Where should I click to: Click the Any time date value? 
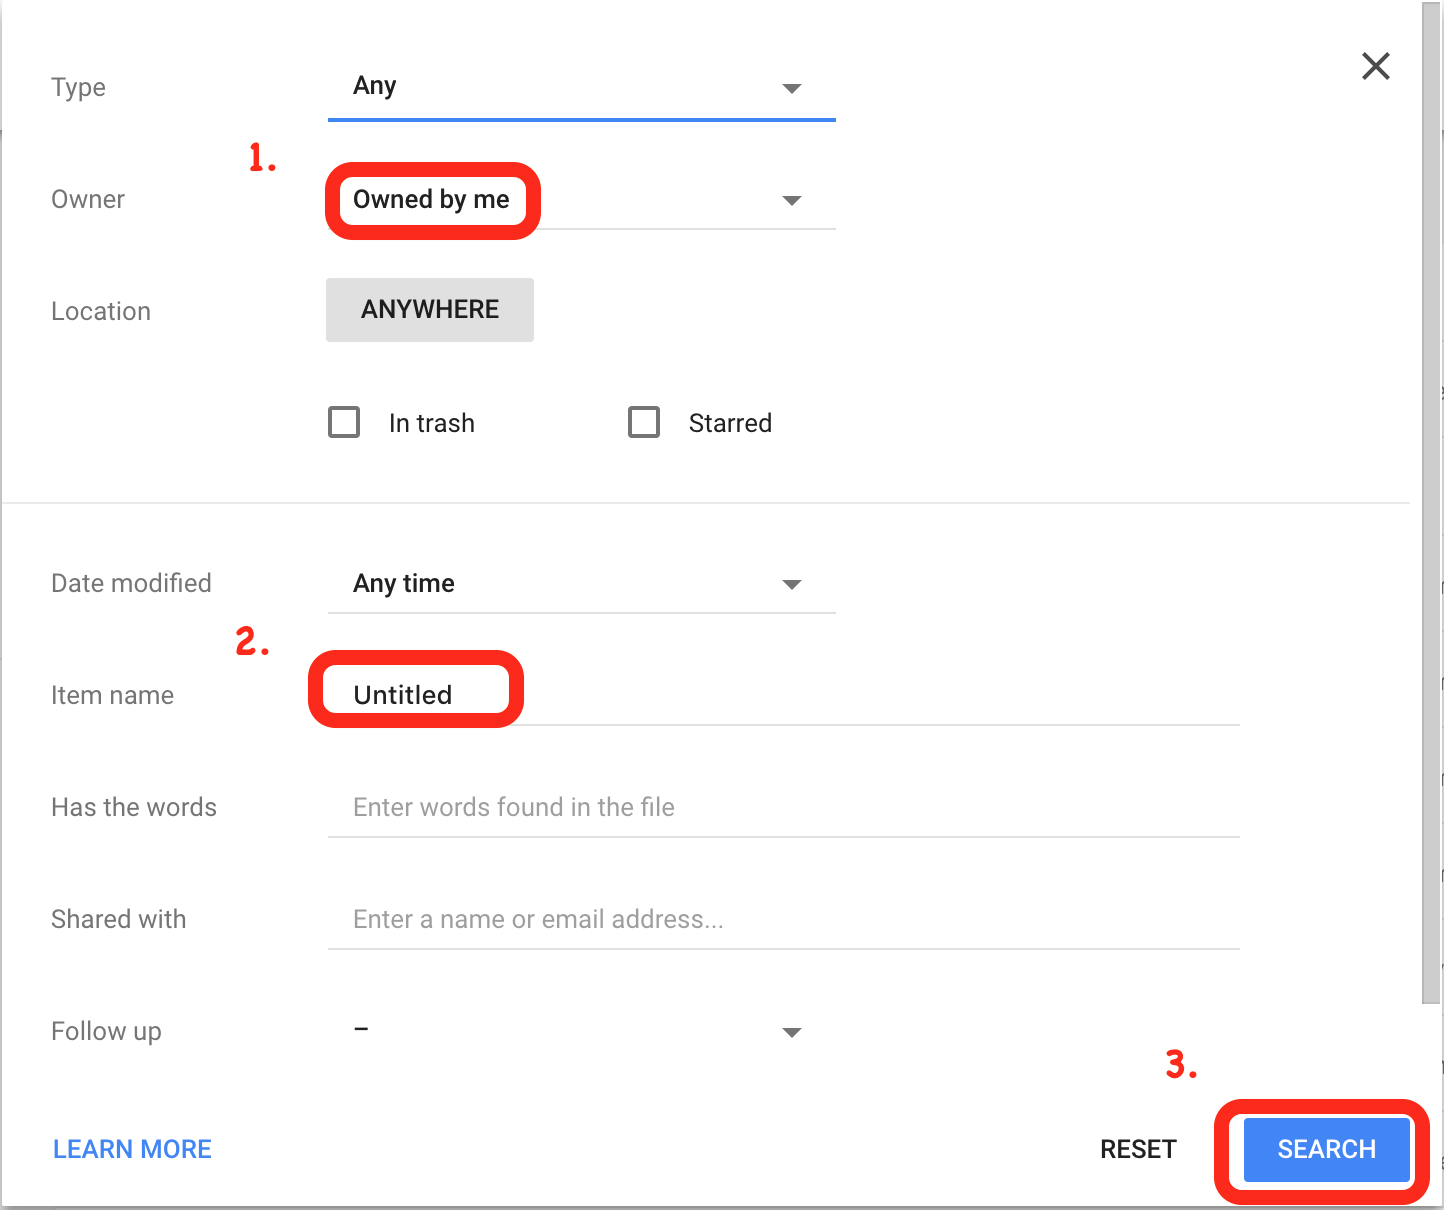[x=404, y=583]
